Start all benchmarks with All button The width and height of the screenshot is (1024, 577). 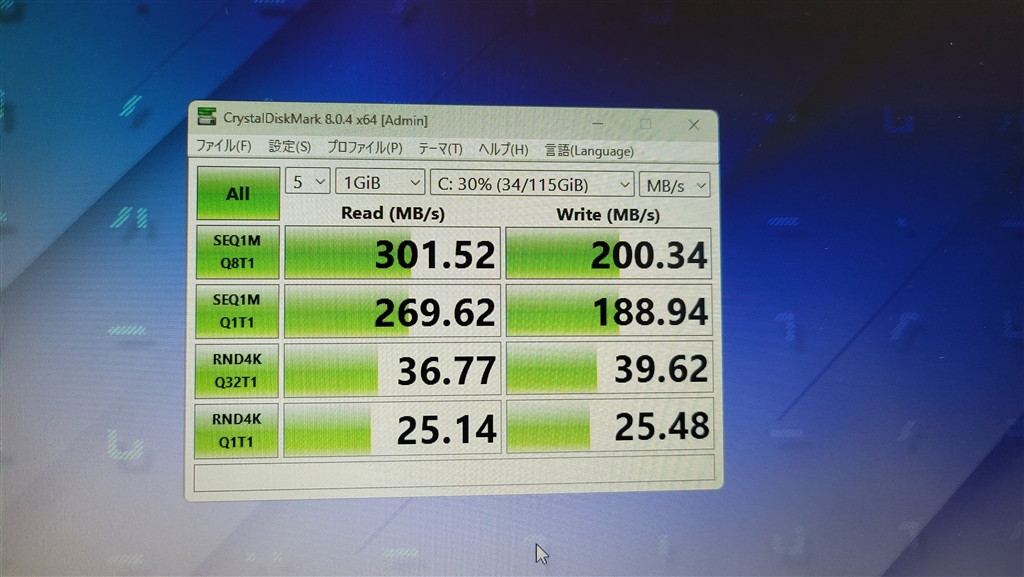238,194
